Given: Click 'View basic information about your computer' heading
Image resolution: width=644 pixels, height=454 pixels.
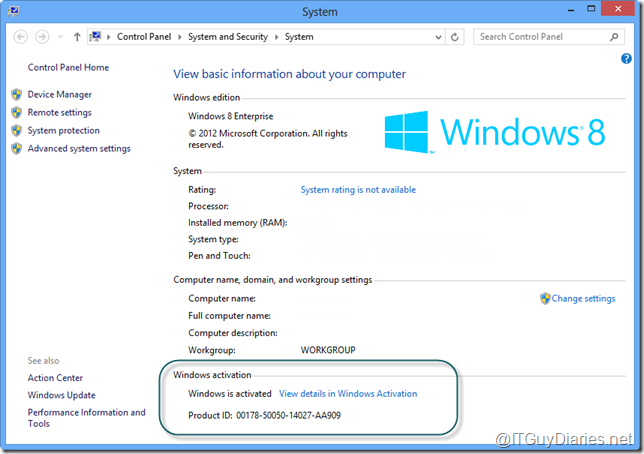Looking at the screenshot, I should pos(290,74).
